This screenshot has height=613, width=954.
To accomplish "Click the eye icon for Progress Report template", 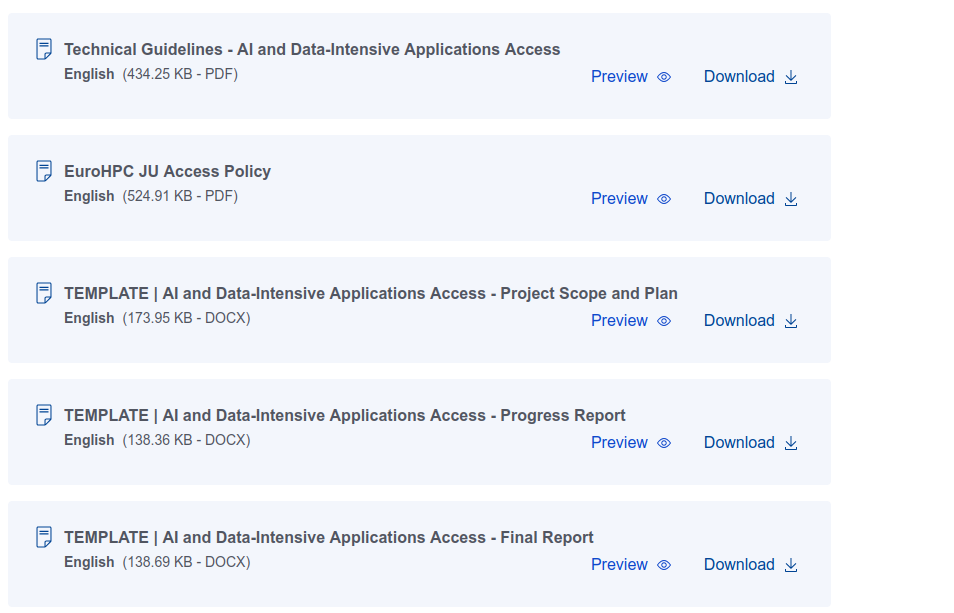I will pos(664,443).
